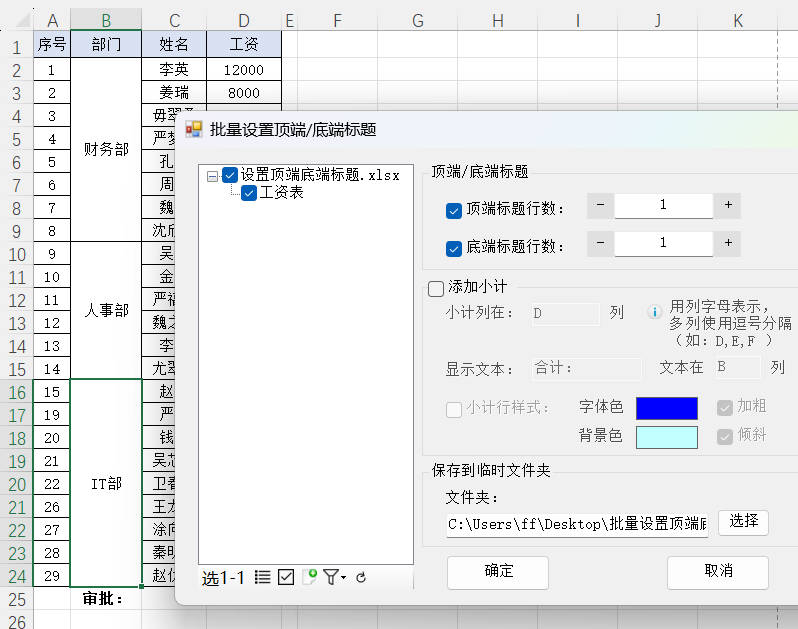Open the filter funnel dropdown

point(334,577)
